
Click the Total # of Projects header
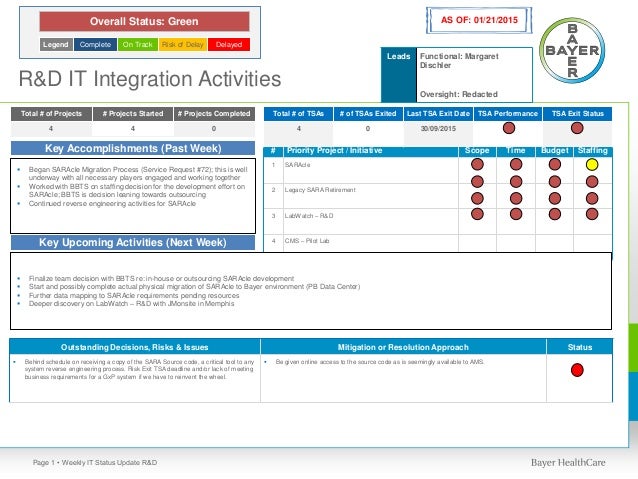click(51, 114)
